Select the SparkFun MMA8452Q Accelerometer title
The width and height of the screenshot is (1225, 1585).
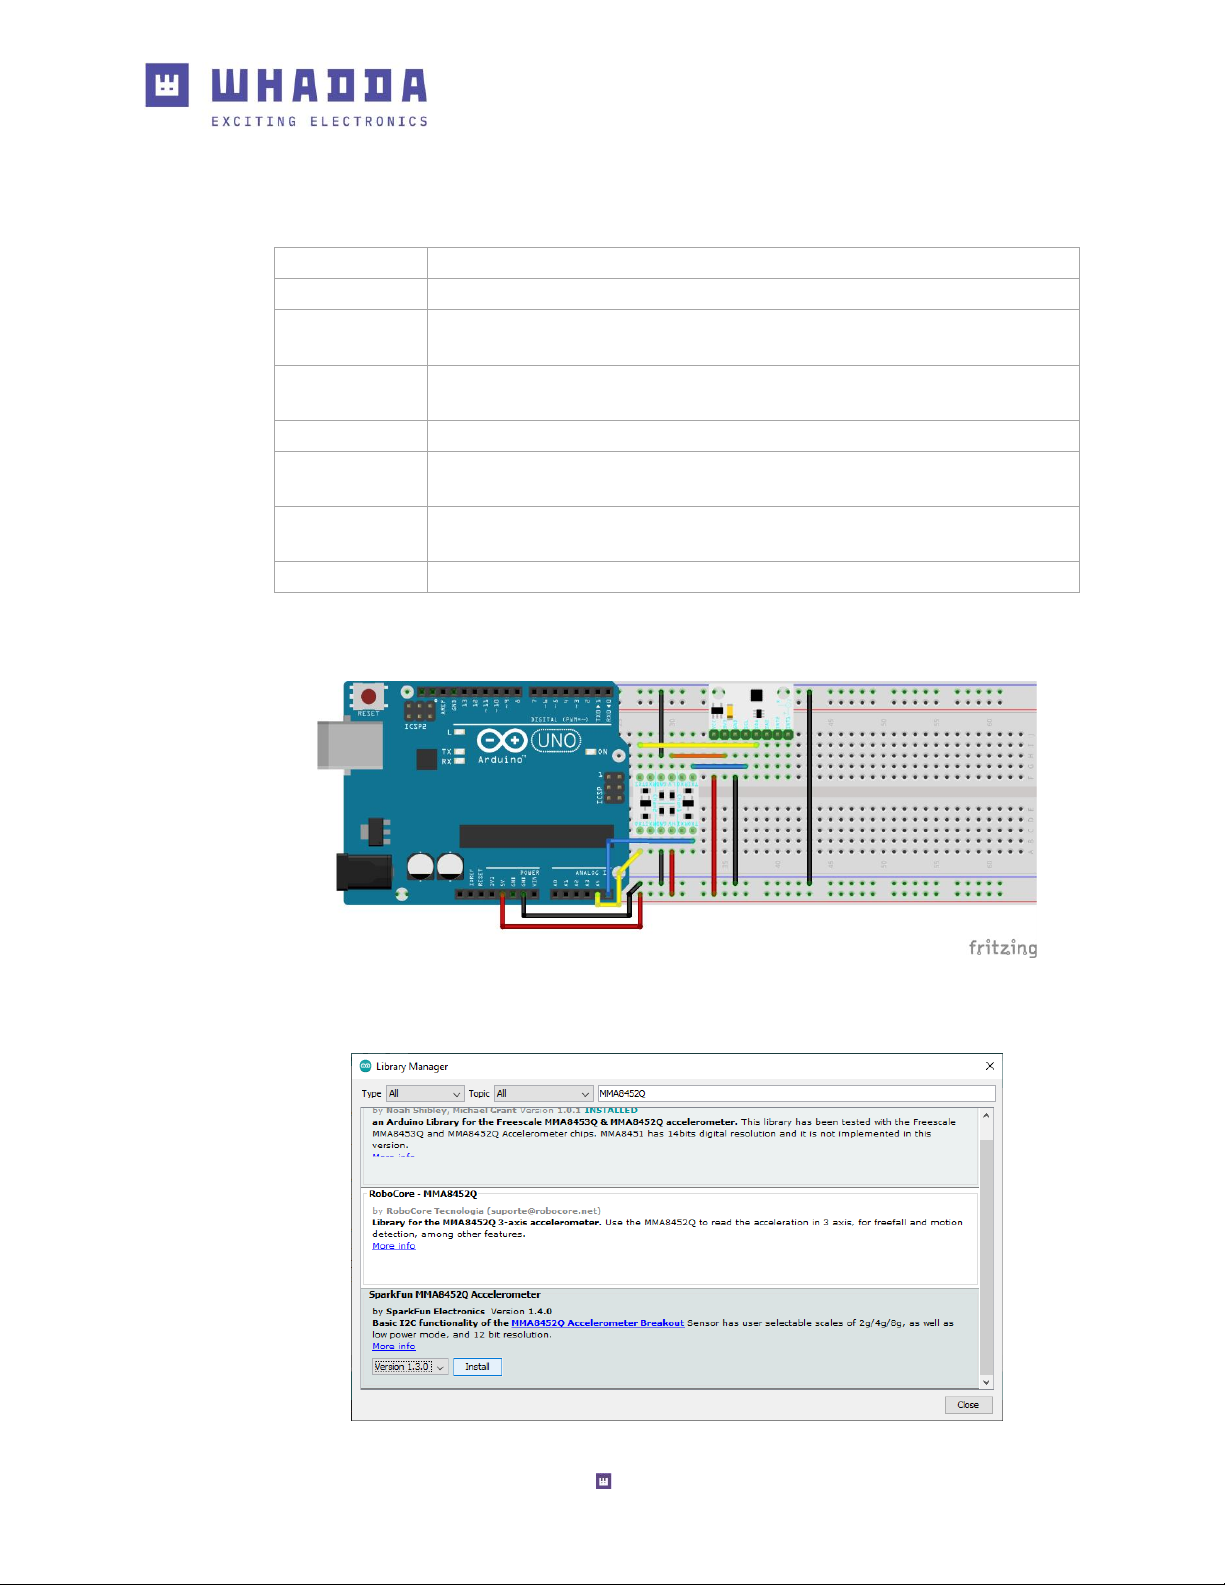pyautogui.click(x=455, y=1295)
